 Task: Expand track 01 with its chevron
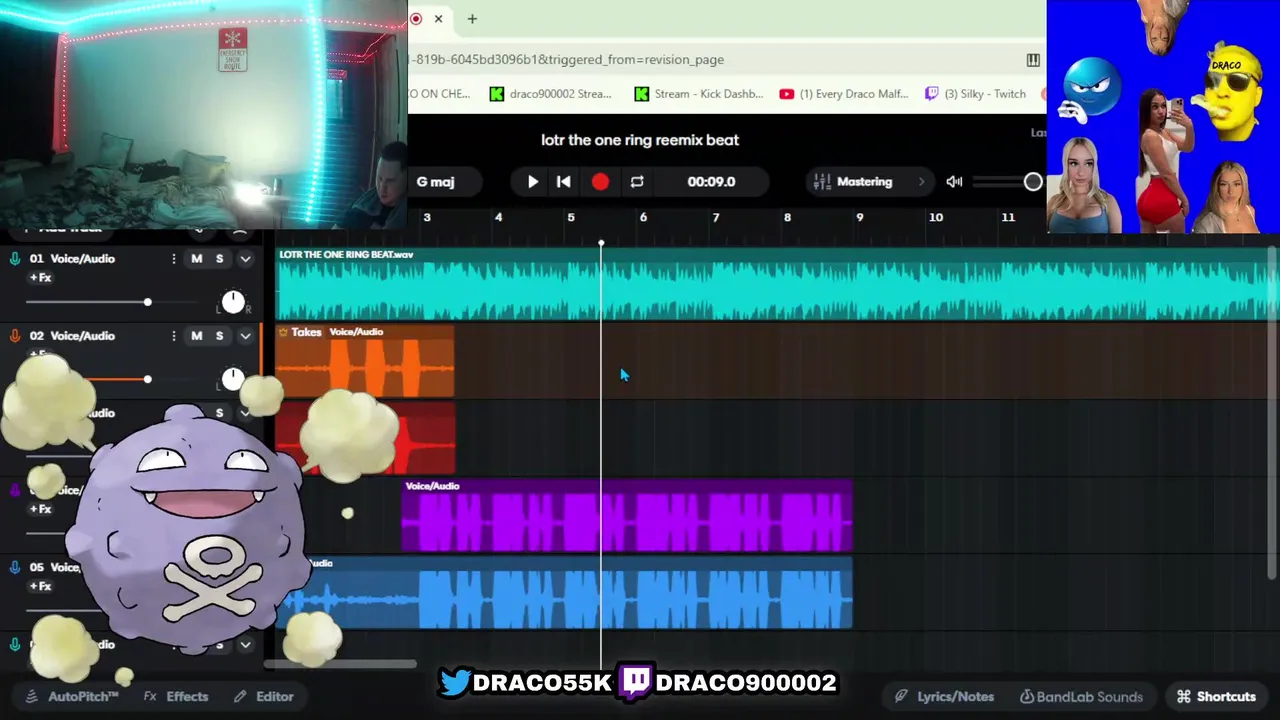pyautogui.click(x=245, y=259)
